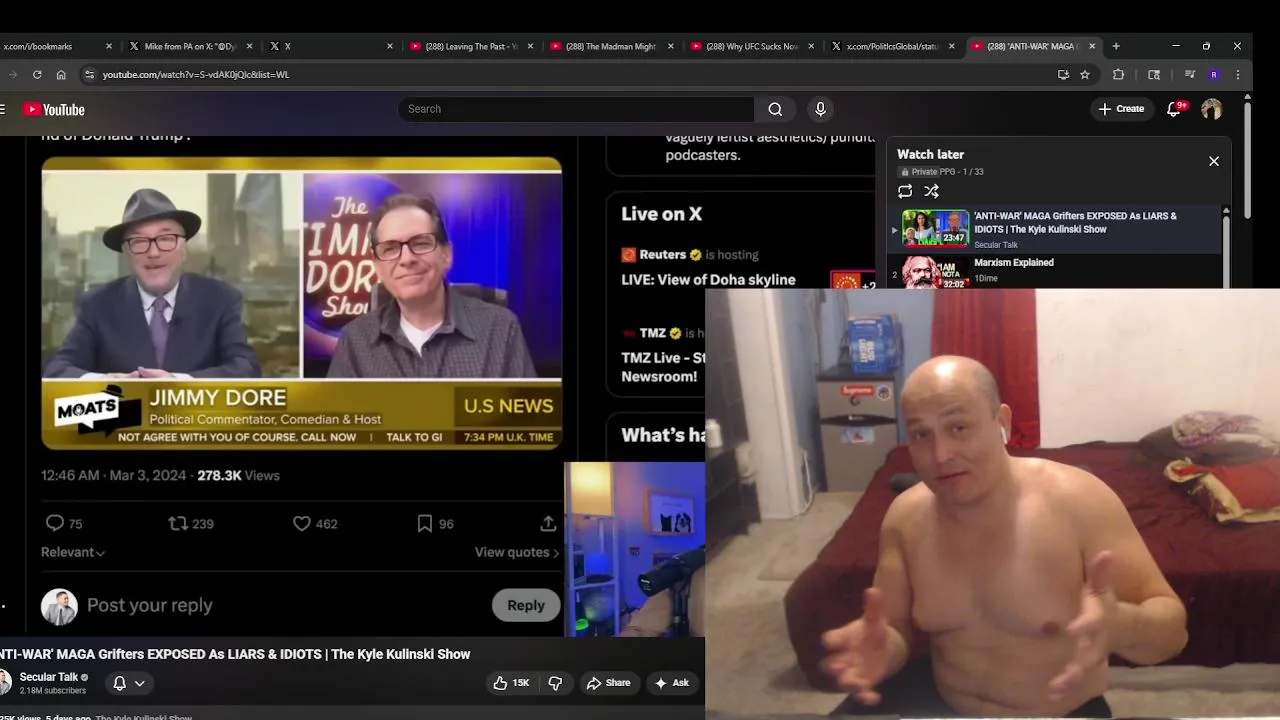Toggle Secular Talk notification bell
This screenshot has height=720, width=1280.
click(119, 683)
